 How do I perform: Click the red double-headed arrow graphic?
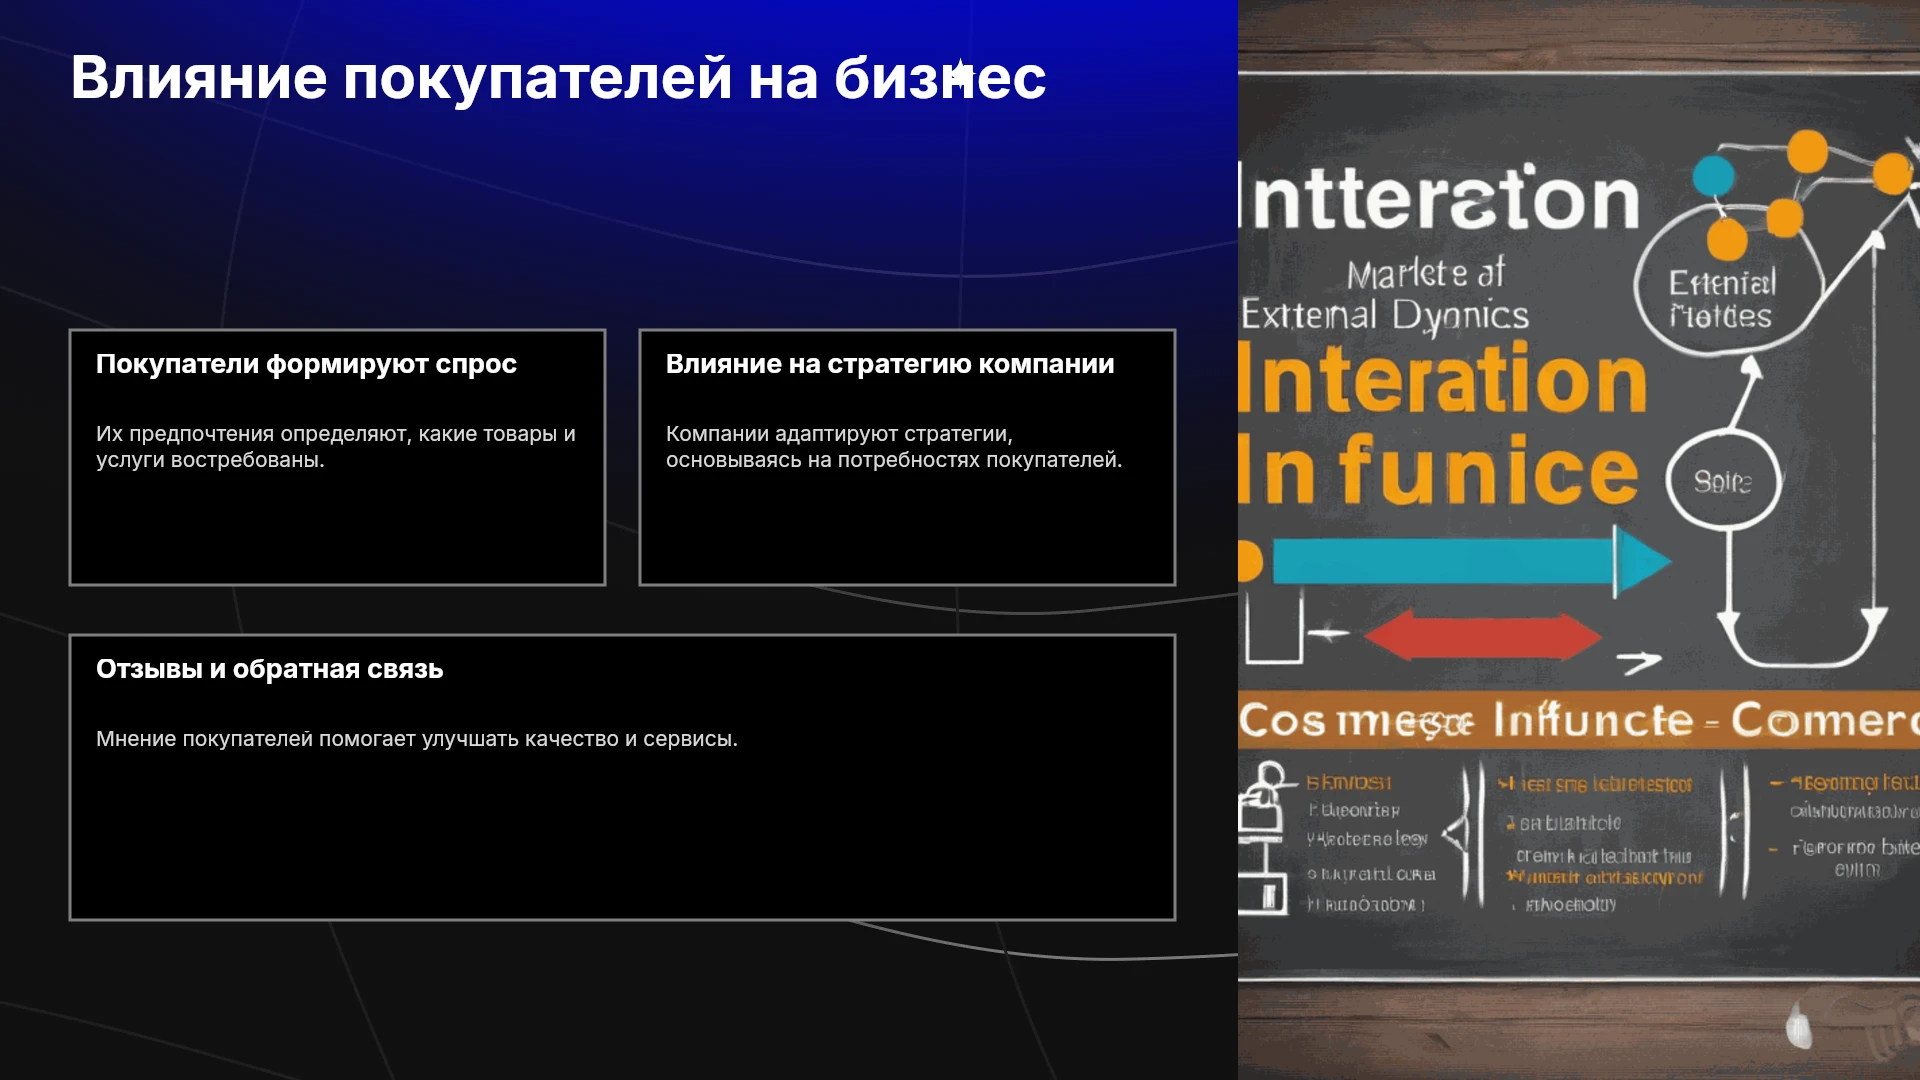(x=1482, y=638)
